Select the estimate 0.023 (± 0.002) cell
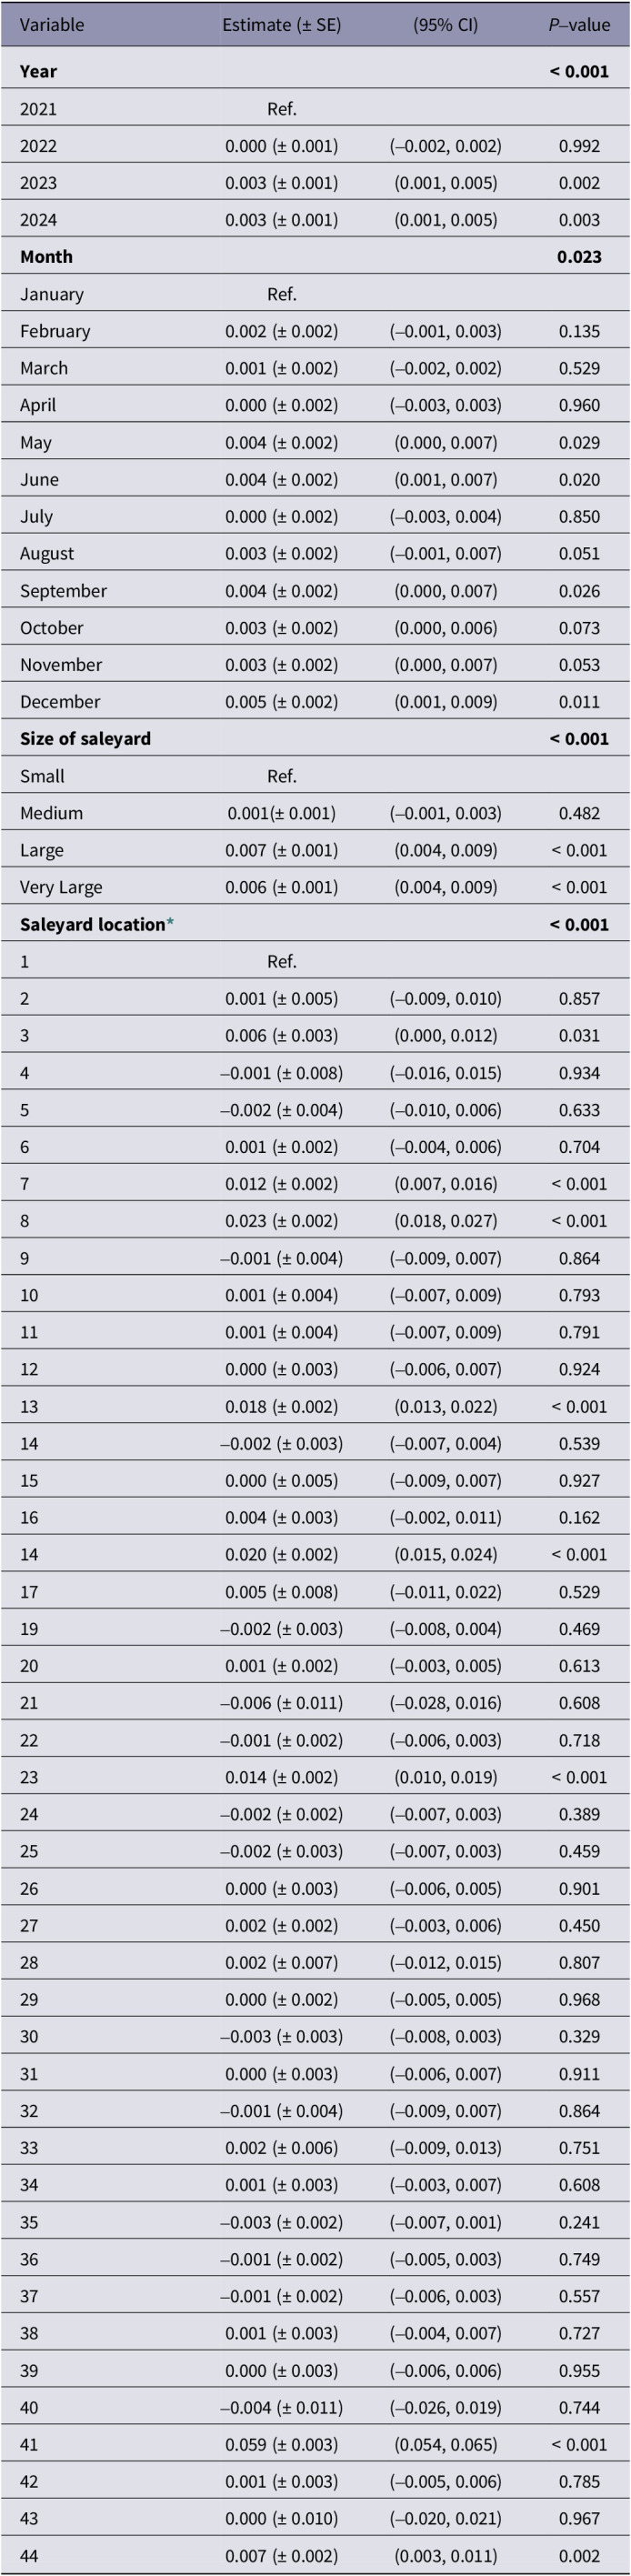The width and height of the screenshot is (631, 2576). 281,1221
